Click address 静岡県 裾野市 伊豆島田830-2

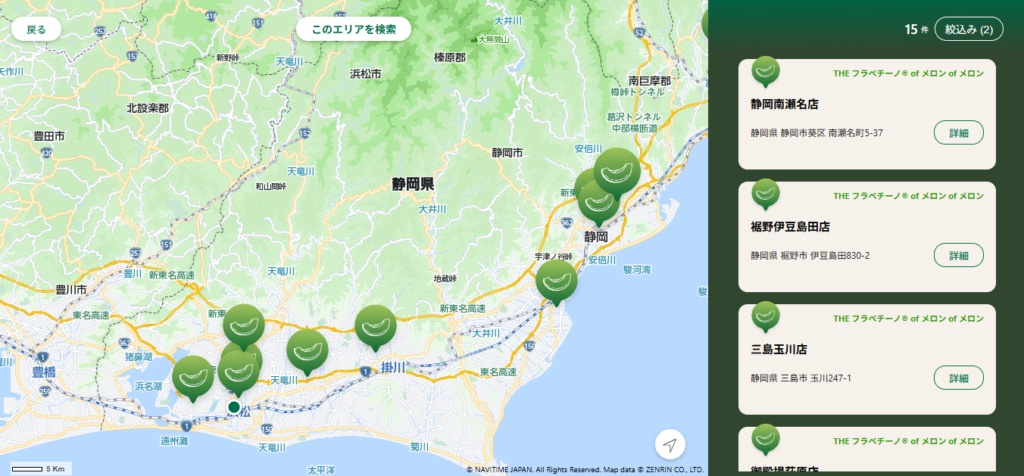point(810,255)
